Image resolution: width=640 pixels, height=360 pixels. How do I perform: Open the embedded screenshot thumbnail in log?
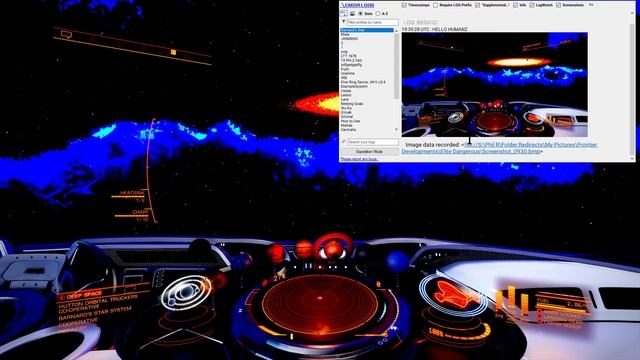(495, 84)
